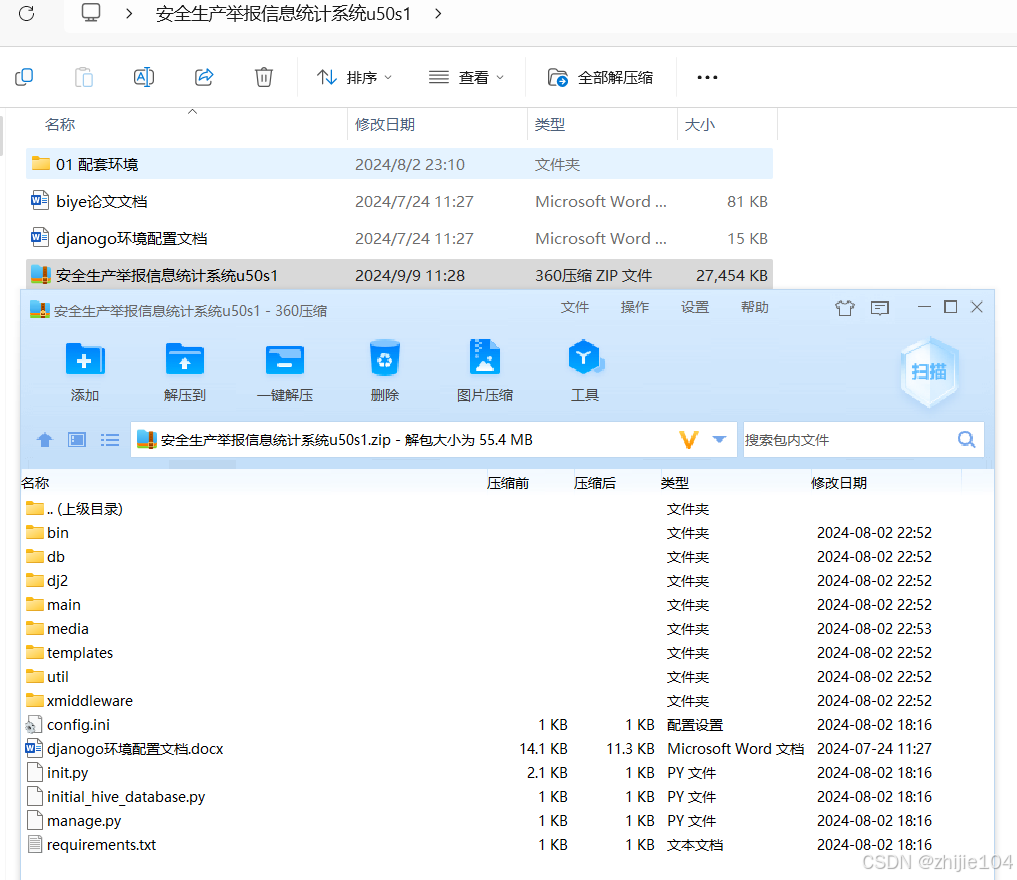Expand the archive path dropdown arrow
1017x880 pixels.
[x=719, y=440]
